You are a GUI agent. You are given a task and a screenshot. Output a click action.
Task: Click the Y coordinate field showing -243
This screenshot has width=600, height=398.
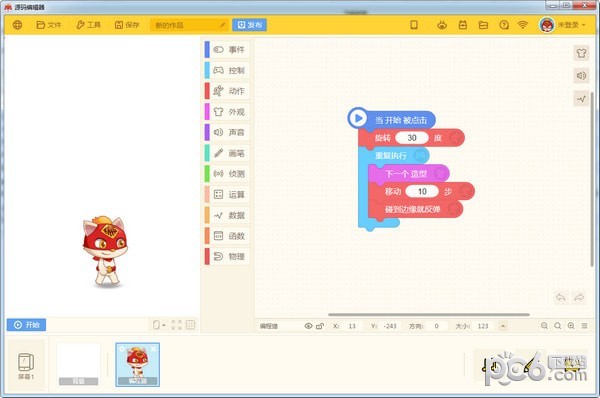click(390, 326)
